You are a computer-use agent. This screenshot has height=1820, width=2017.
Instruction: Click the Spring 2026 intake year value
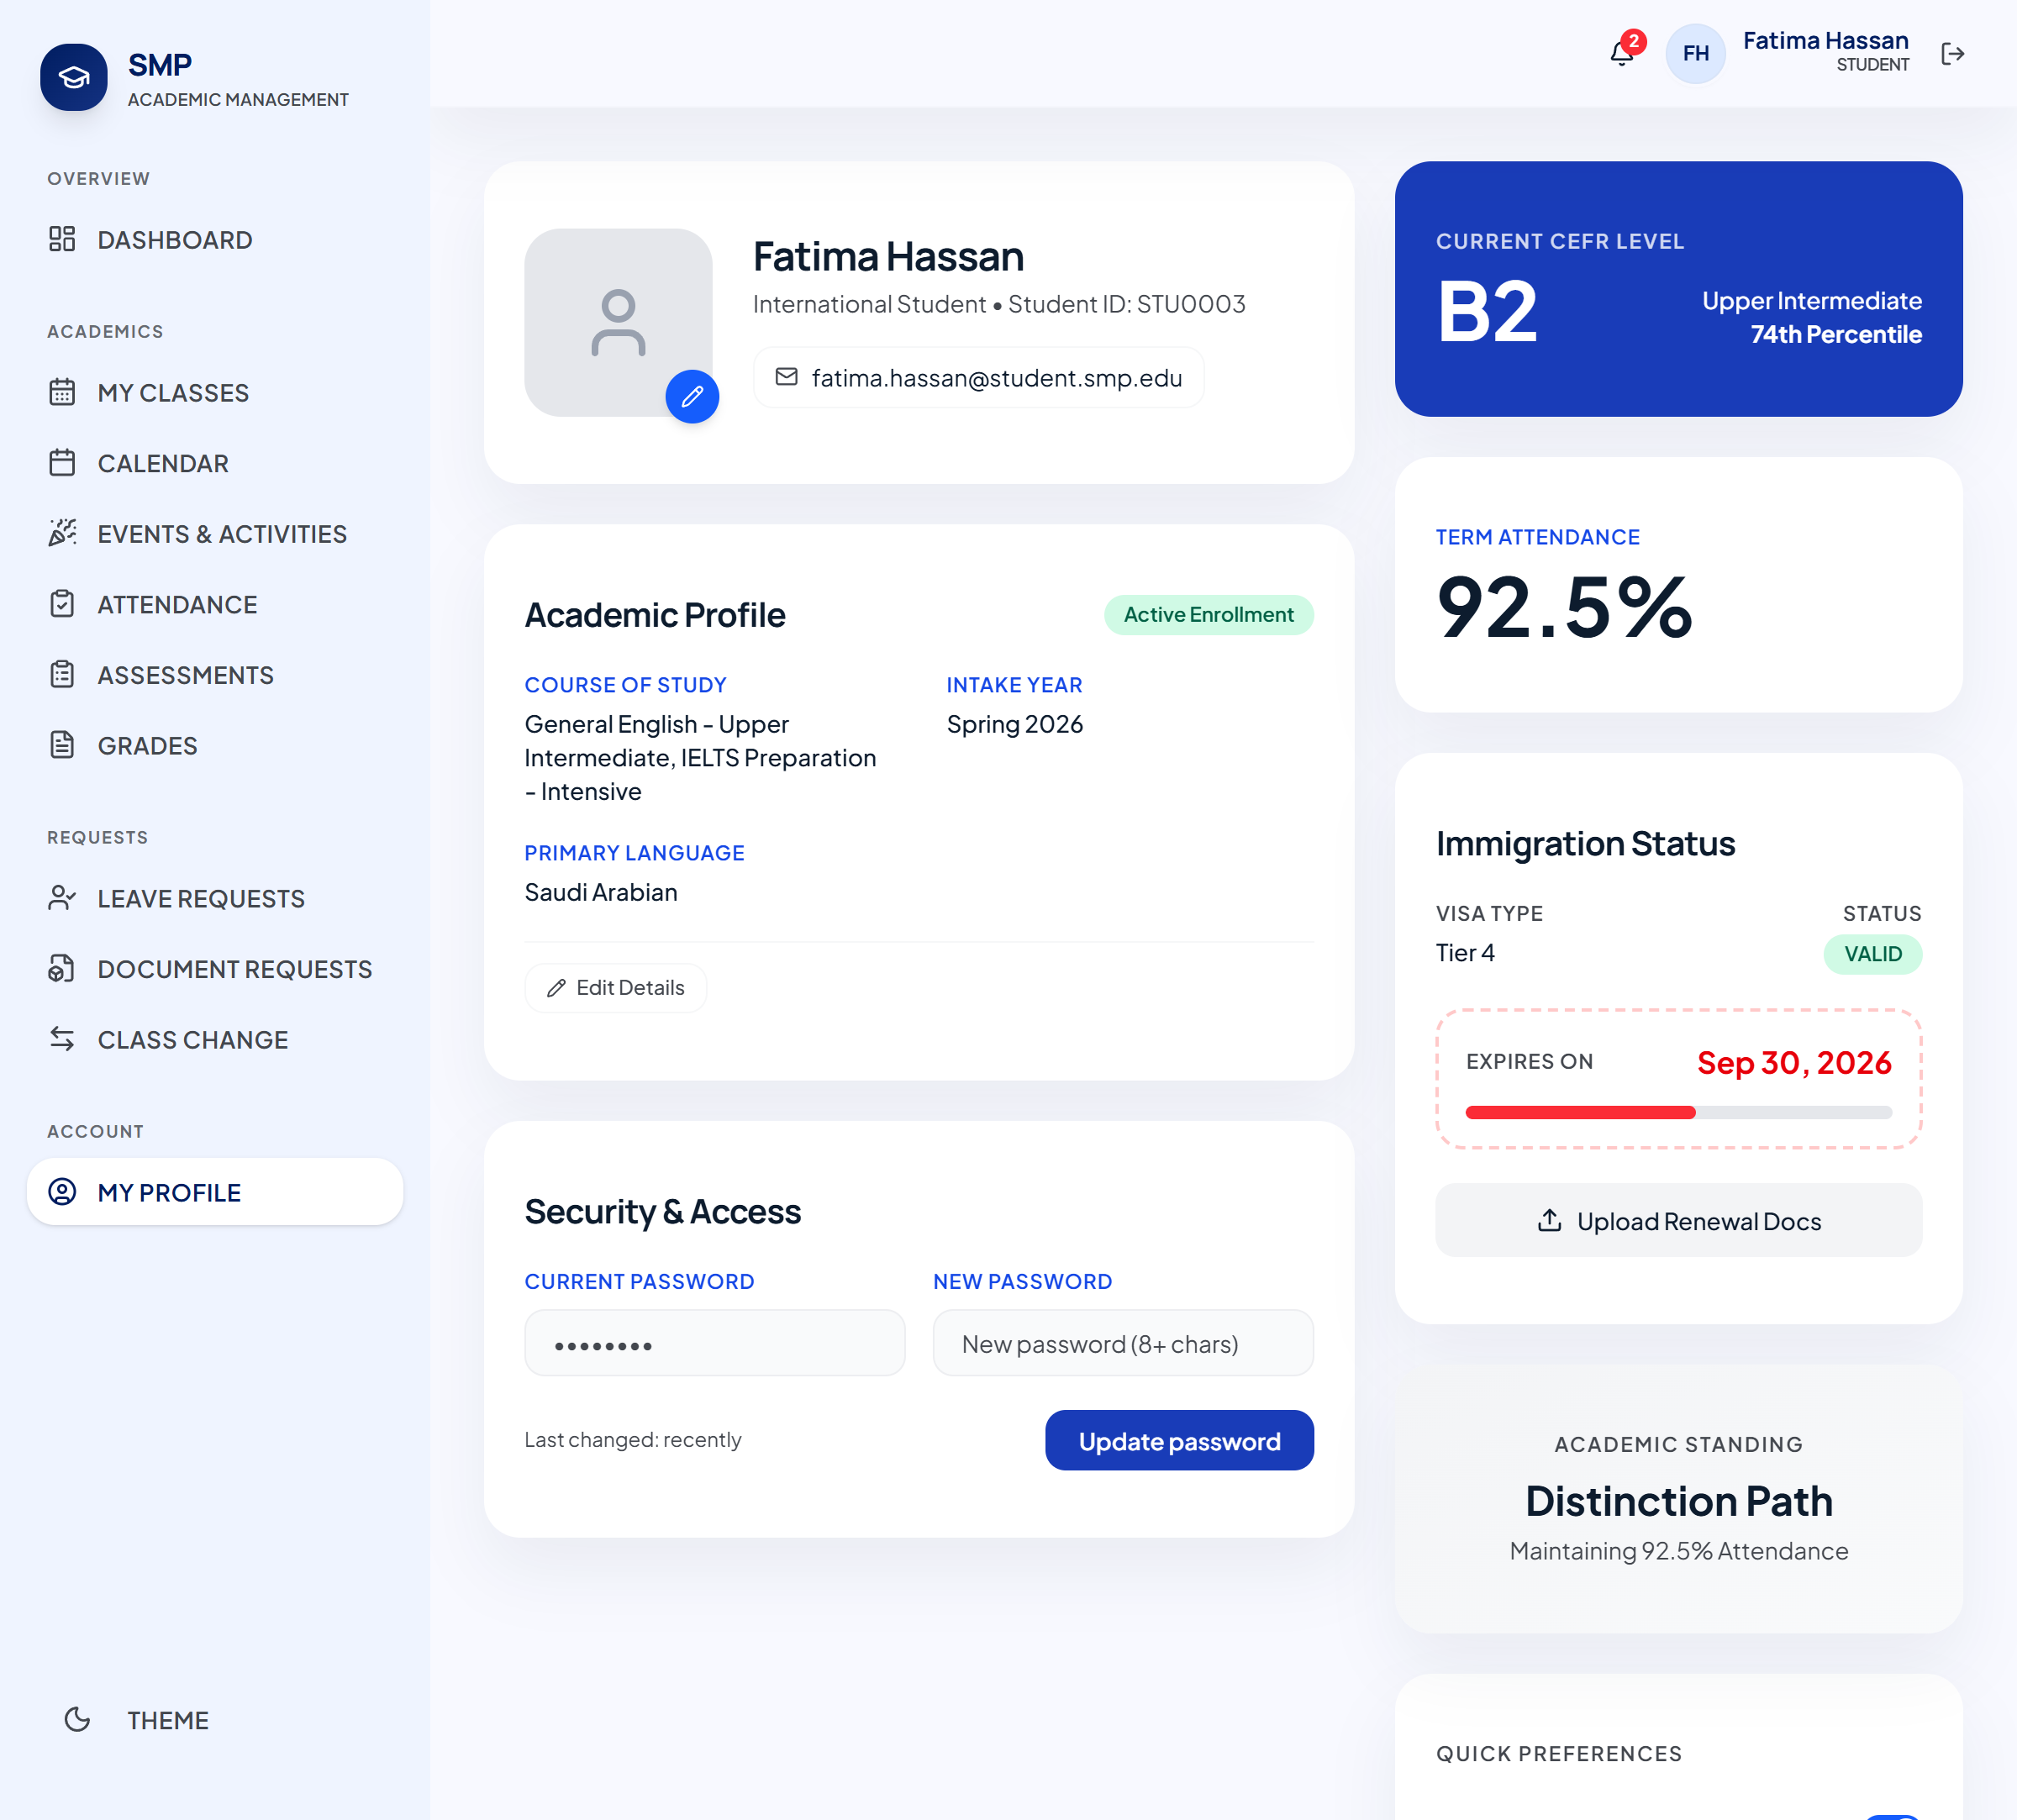(x=1014, y=724)
